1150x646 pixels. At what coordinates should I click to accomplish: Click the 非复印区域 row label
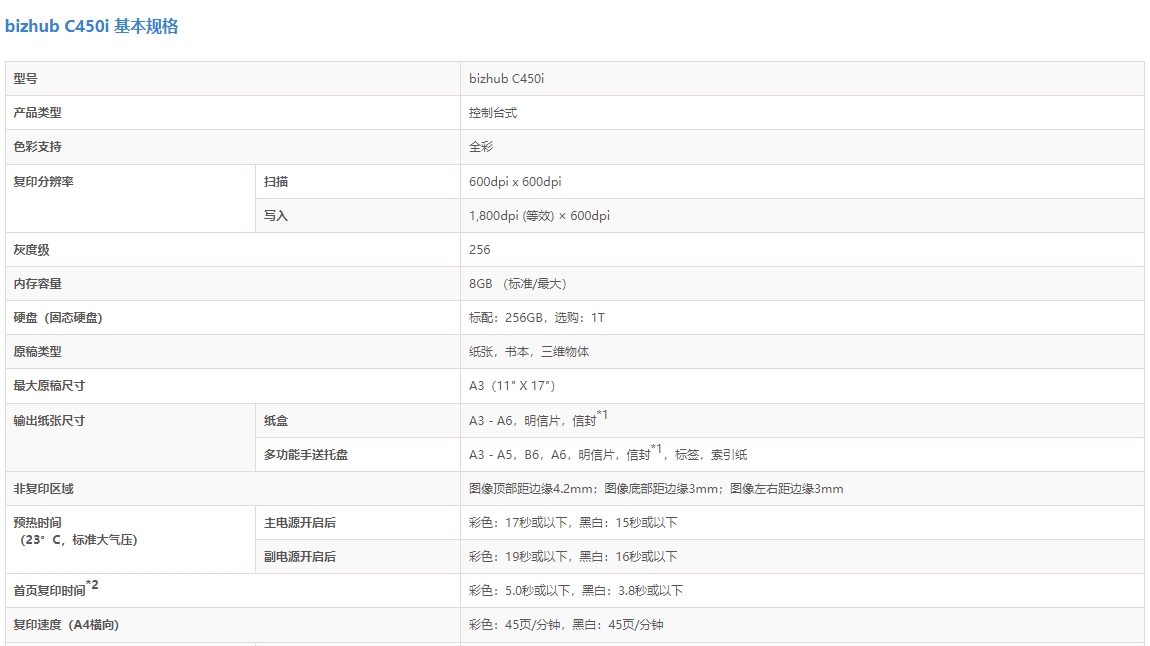43,489
